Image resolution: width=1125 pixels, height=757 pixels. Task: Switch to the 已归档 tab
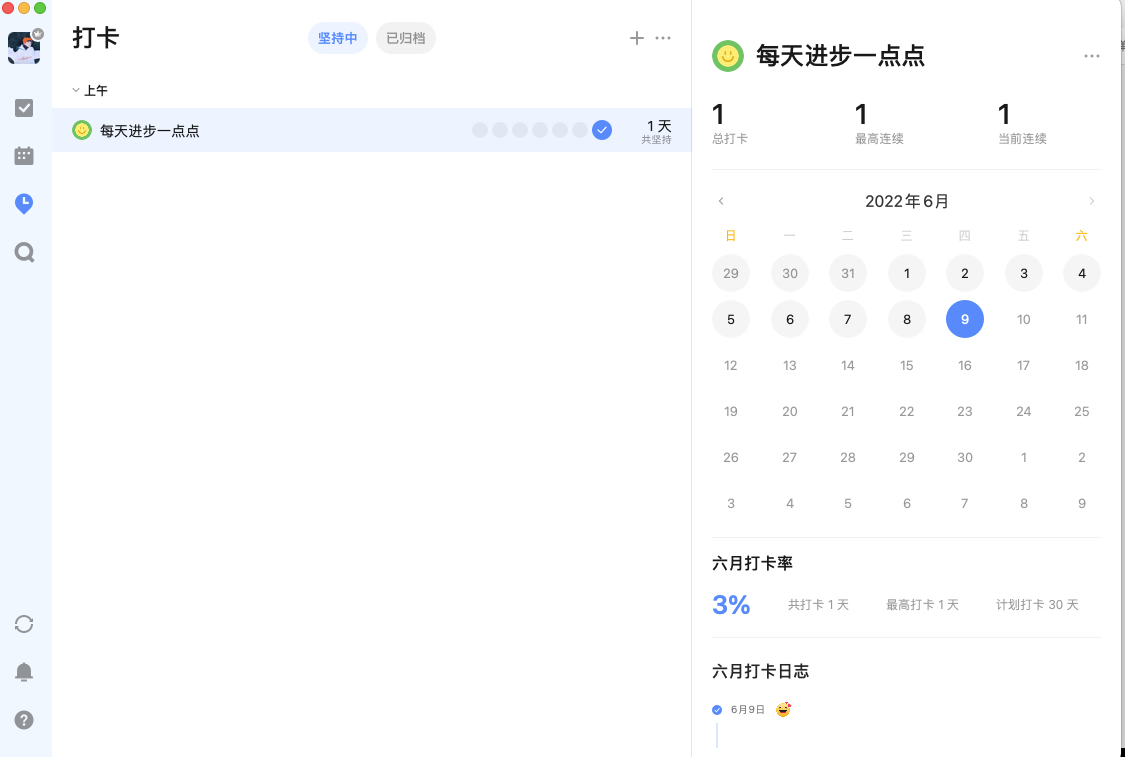tap(405, 37)
